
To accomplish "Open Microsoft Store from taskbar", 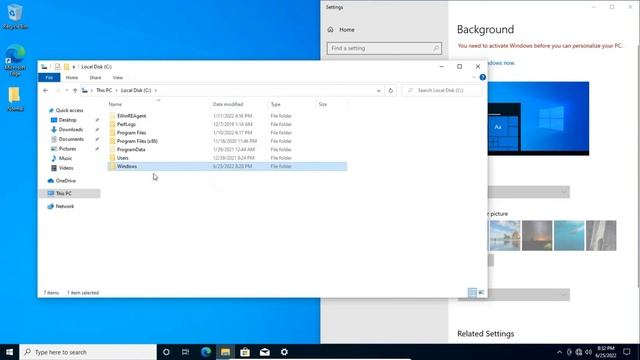I will click(x=245, y=352).
